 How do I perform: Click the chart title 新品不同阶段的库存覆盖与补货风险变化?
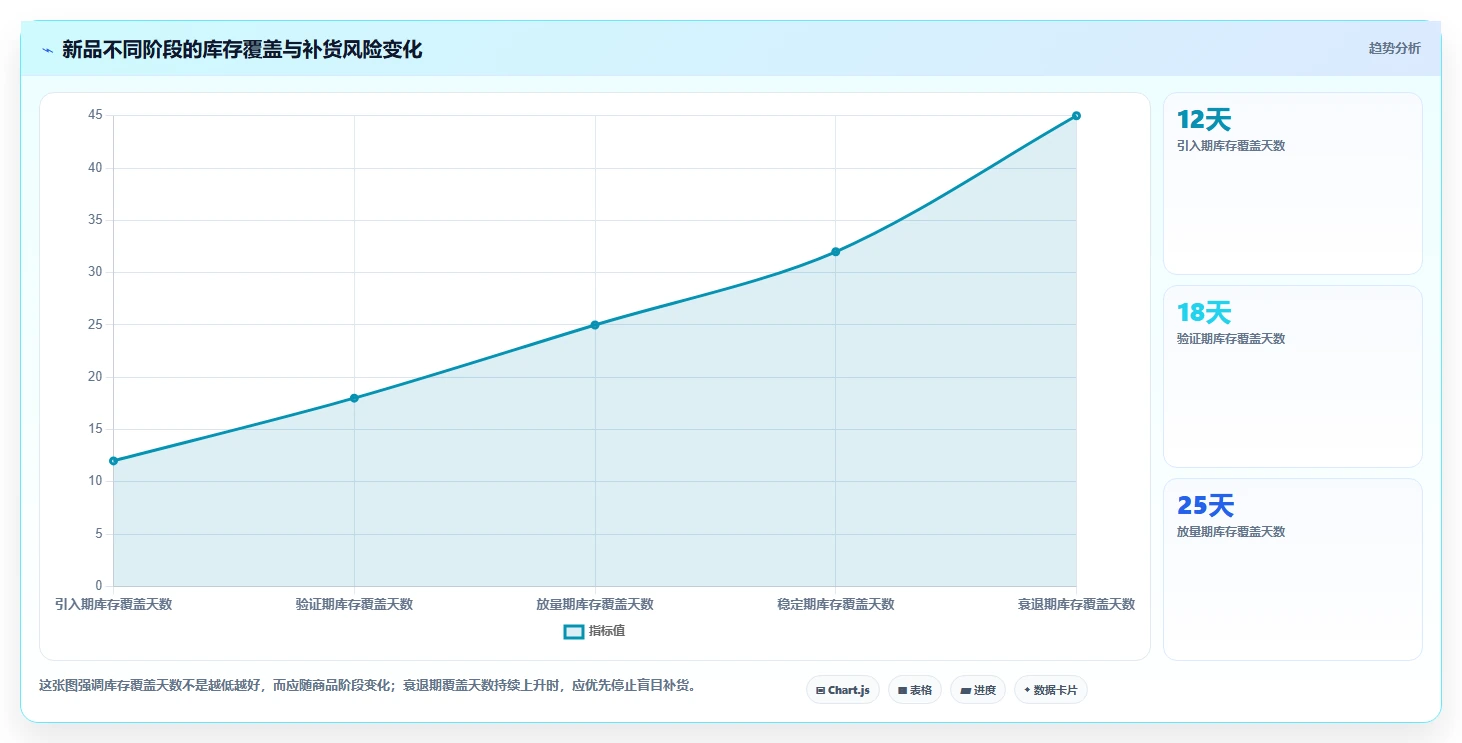(x=242, y=50)
